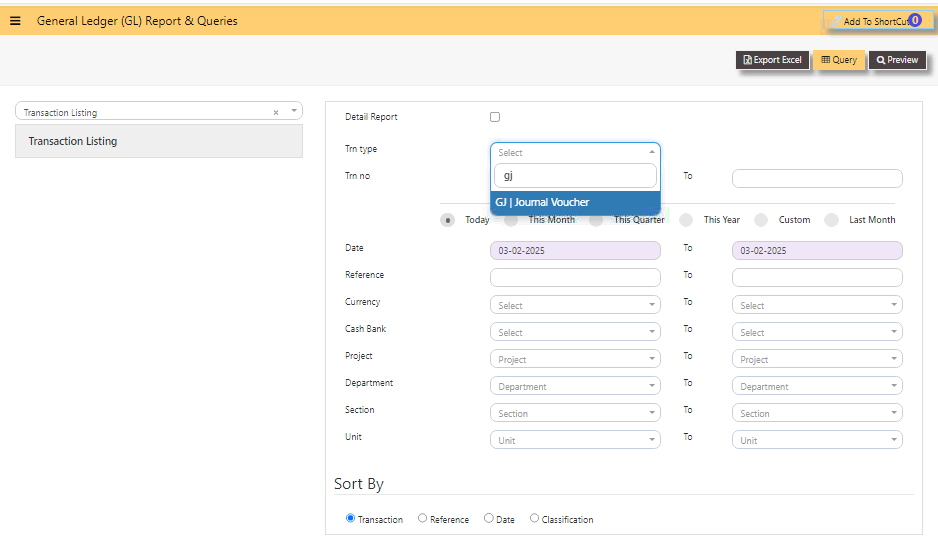
Task: Click the Date from field 03-02-2025
Action: [575, 251]
